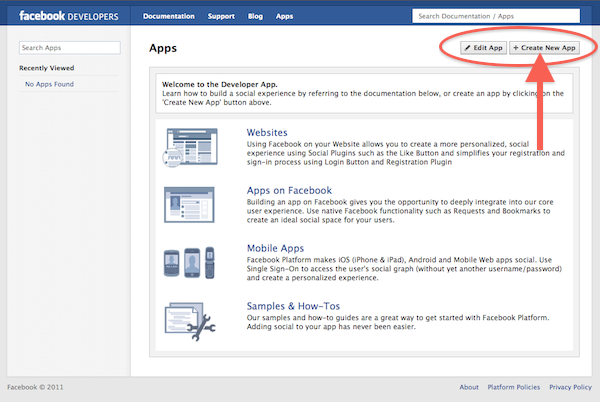Click the Apps on Facebook page icon
The height and width of the screenshot is (402, 600).
coord(189,205)
